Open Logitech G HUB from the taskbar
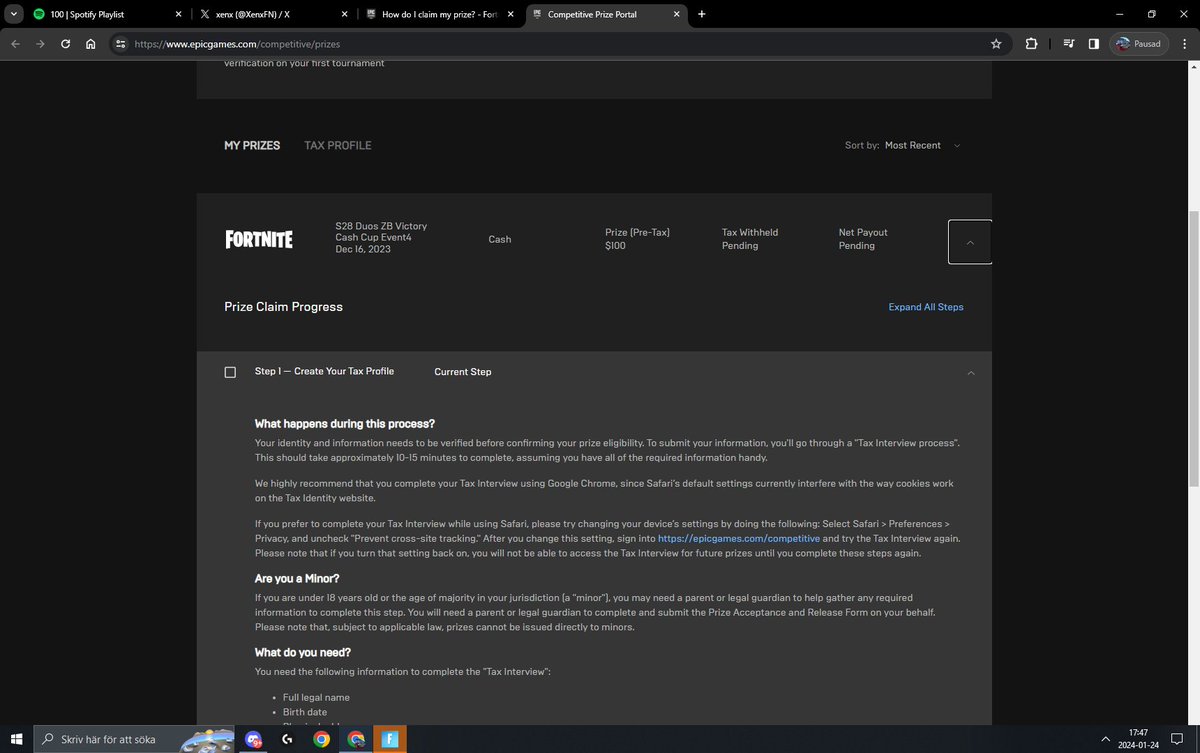This screenshot has height=753, width=1200. click(x=287, y=740)
